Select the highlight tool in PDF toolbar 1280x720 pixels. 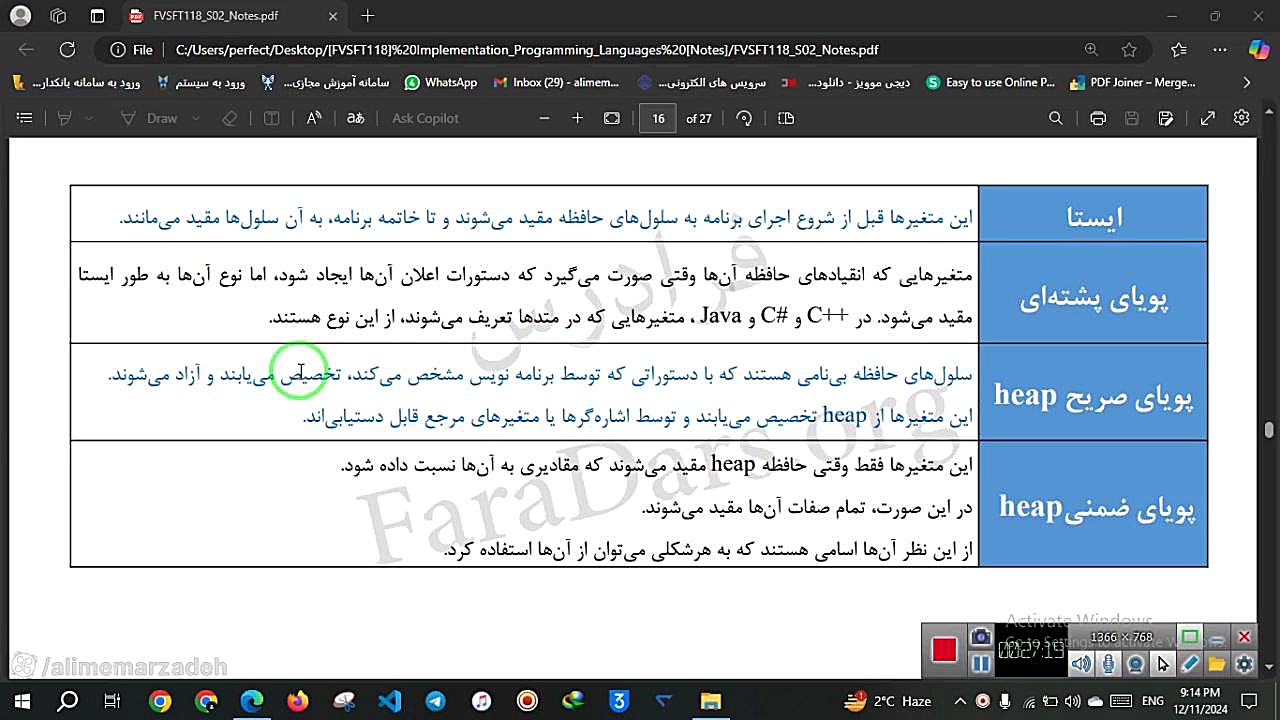point(65,118)
